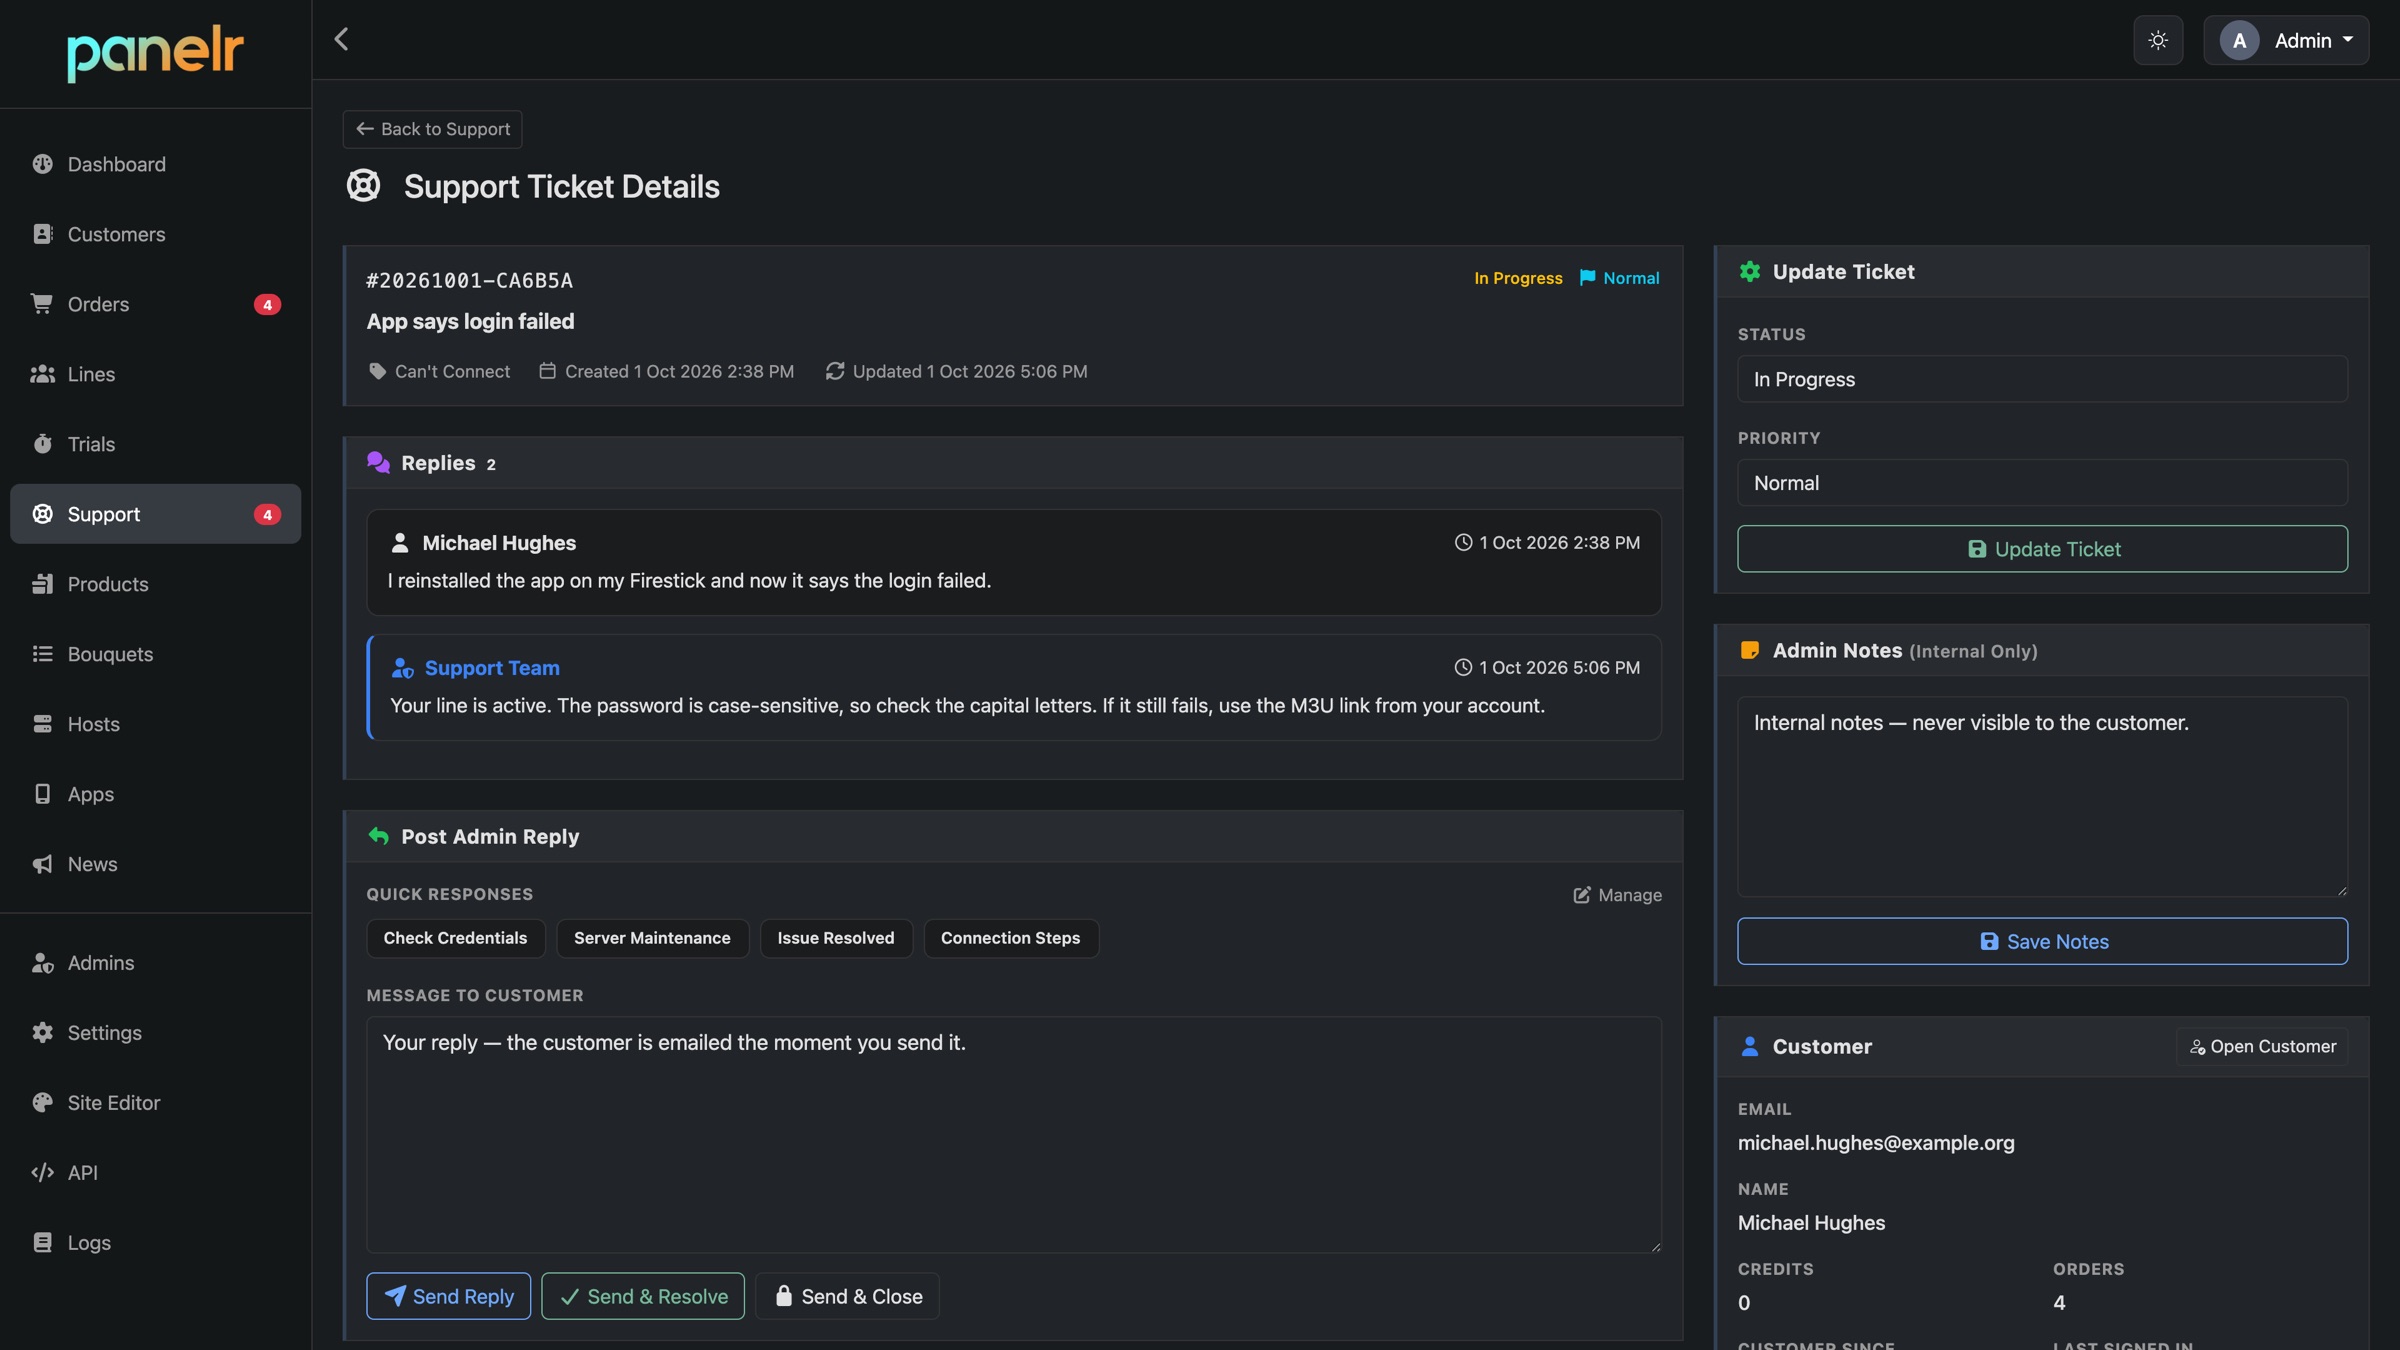The width and height of the screenshot is (2400, 1350).
Task: Click the Support lifebuoy sidebar icon
Action: [42, 514]
